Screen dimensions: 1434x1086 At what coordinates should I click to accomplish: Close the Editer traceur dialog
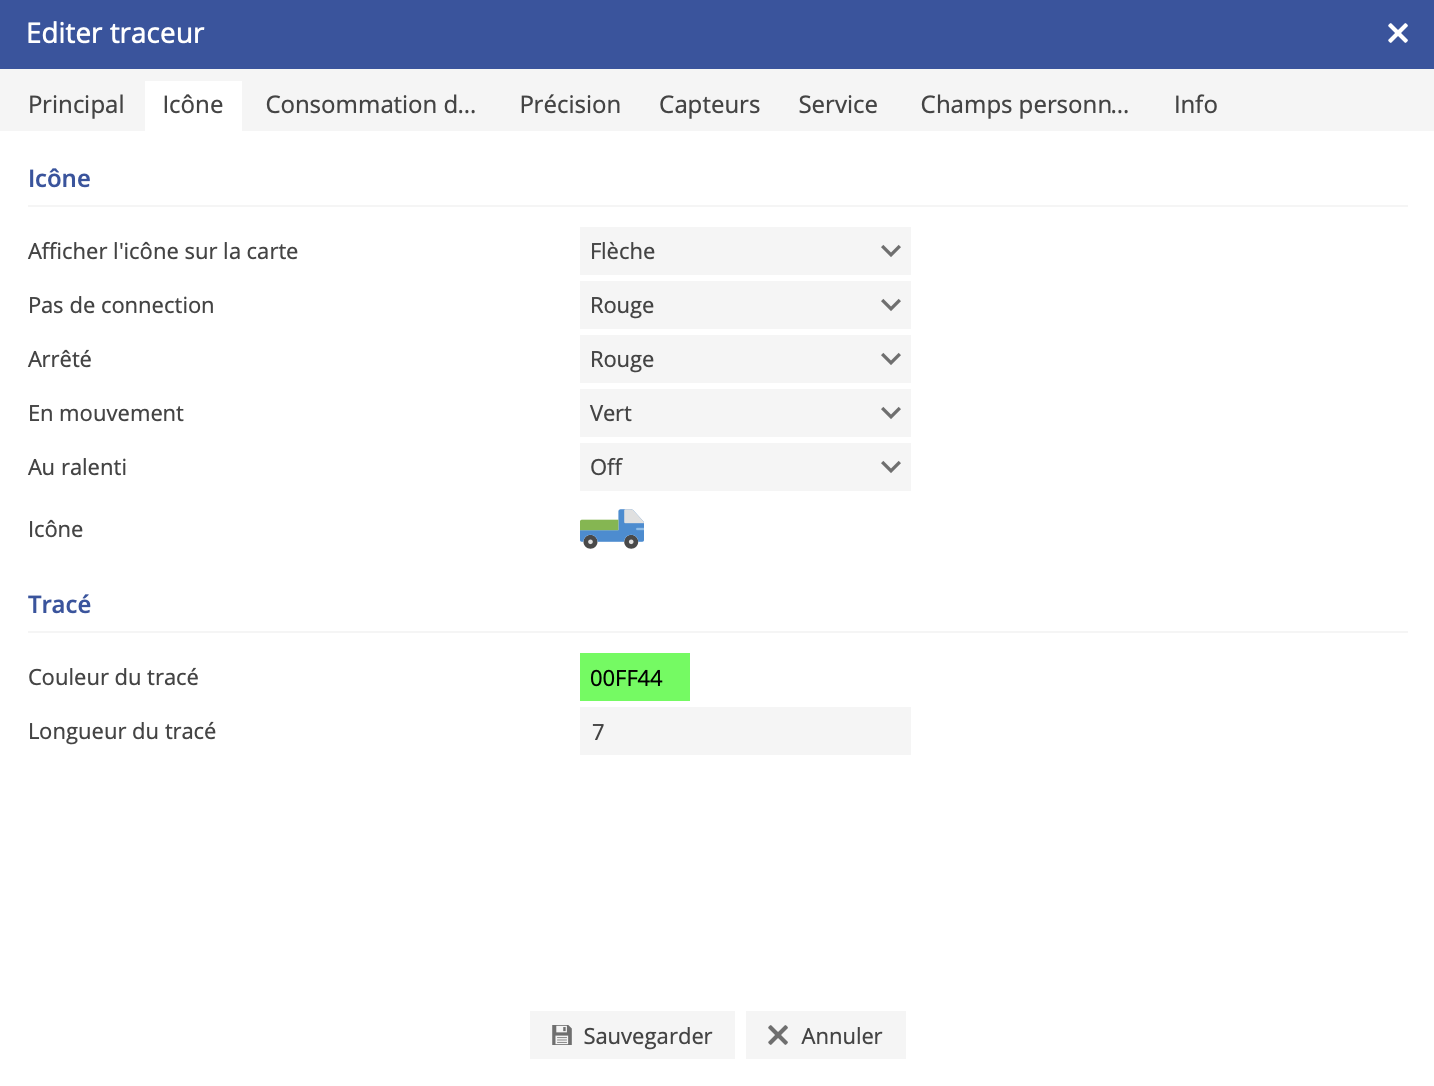pyautogui.click(x=1397, y=34)
